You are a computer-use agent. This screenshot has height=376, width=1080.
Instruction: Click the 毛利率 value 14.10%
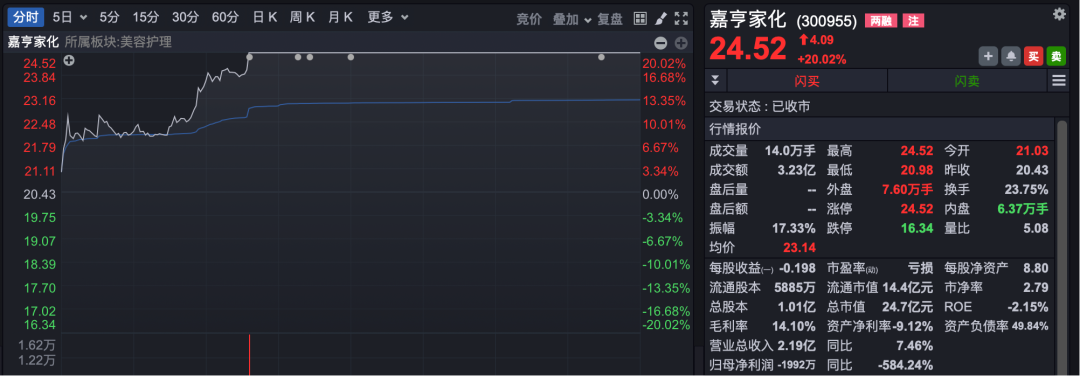pos(793,326)
